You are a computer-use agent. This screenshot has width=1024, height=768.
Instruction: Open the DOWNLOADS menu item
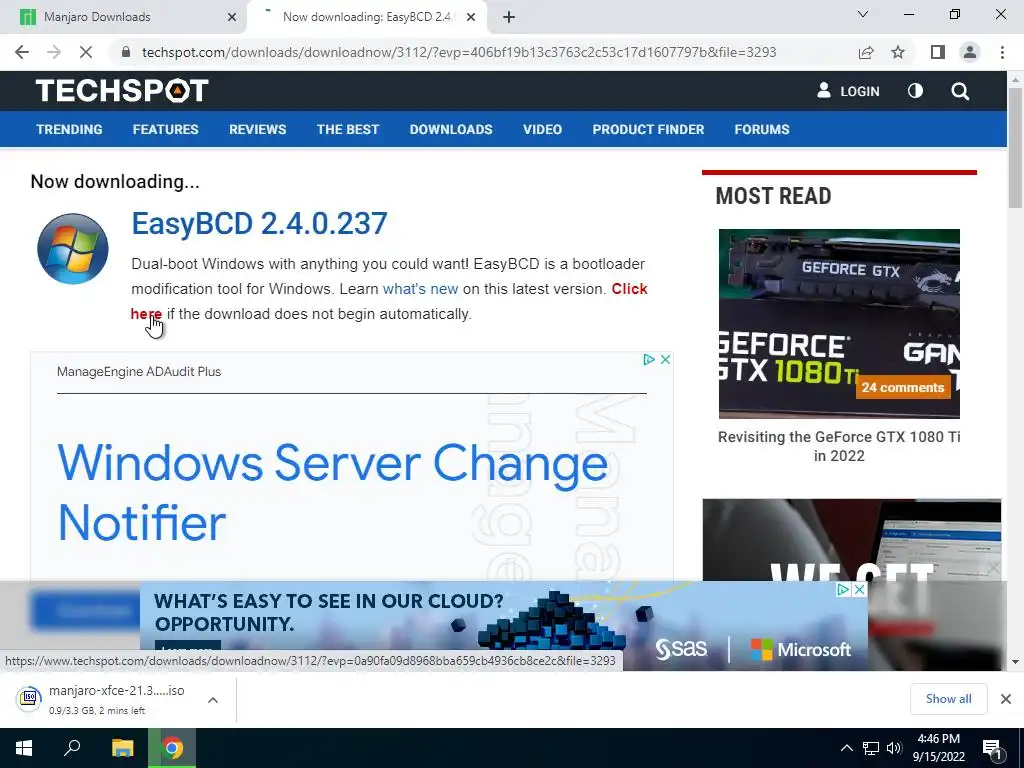click(x=451, y=129)
